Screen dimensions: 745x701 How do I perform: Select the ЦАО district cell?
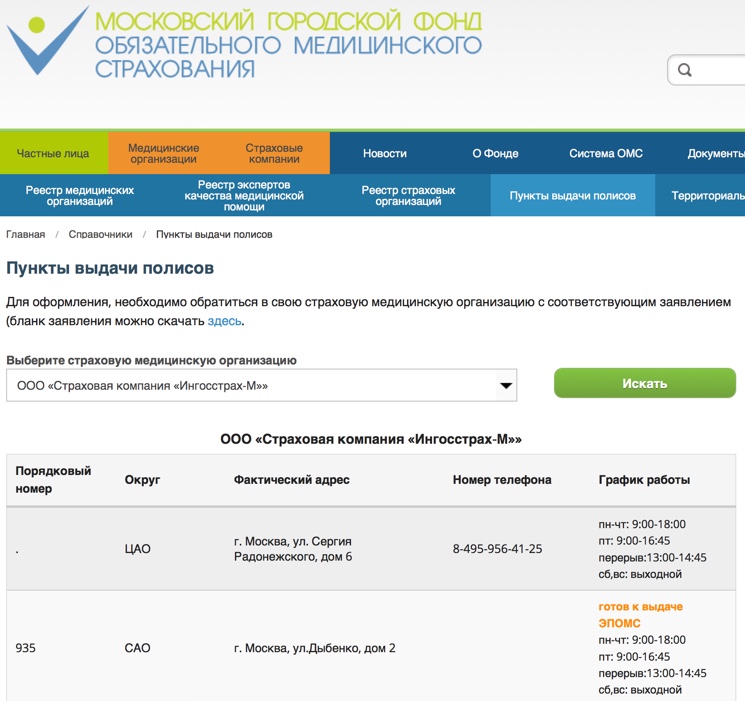(x=137, y=548)
